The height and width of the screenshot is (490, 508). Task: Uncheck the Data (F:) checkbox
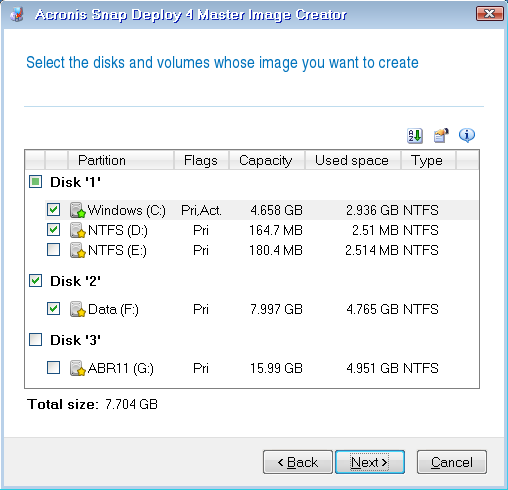click(53, 309)
